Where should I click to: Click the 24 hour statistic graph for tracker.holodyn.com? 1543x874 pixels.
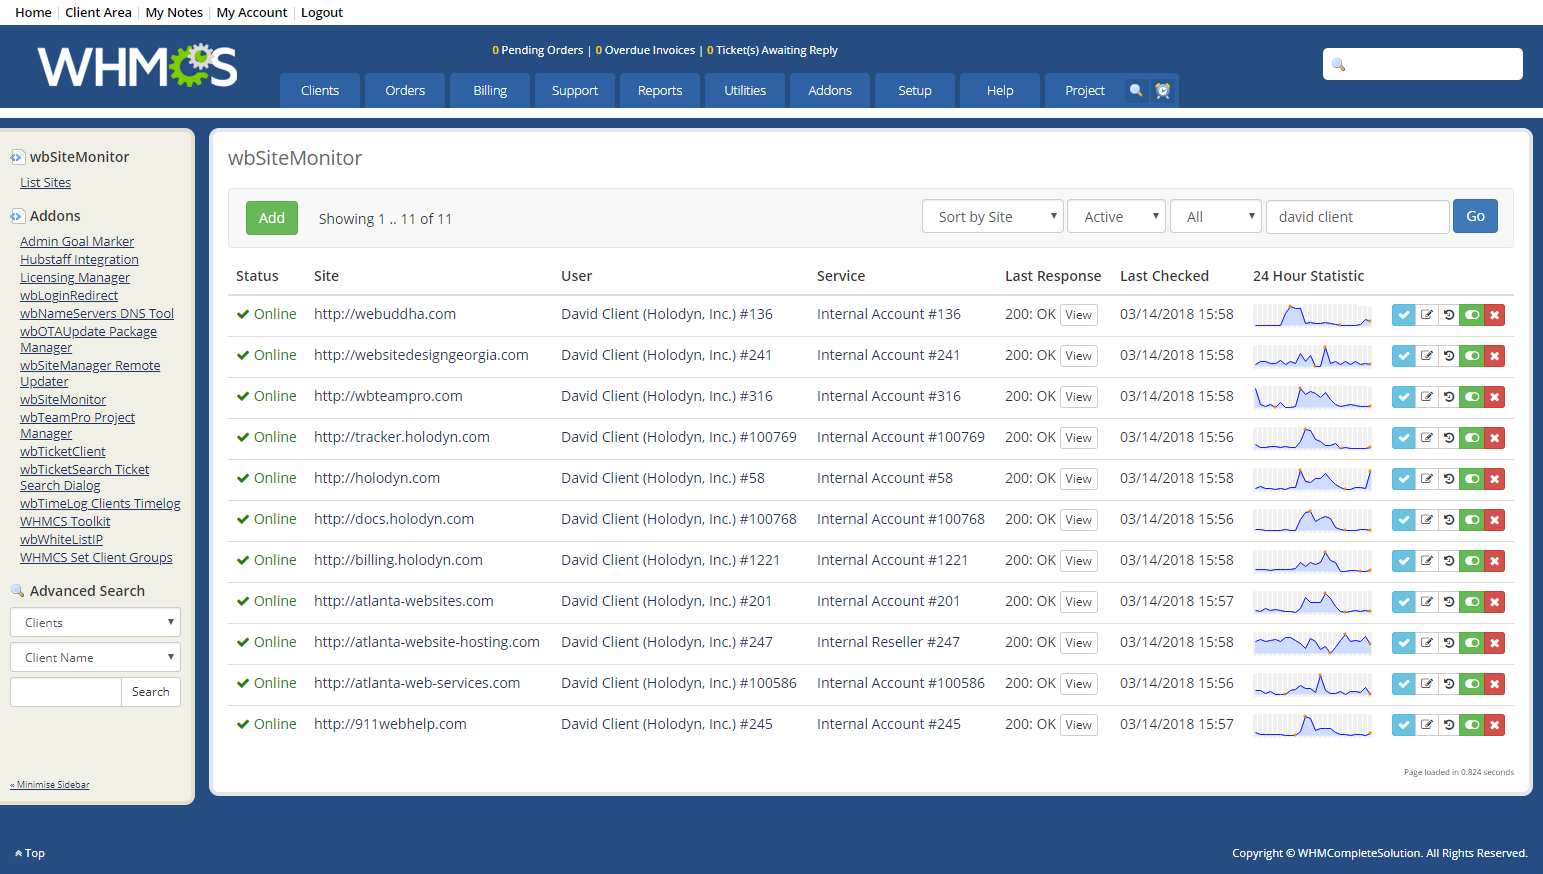[x=1312, y=437]
